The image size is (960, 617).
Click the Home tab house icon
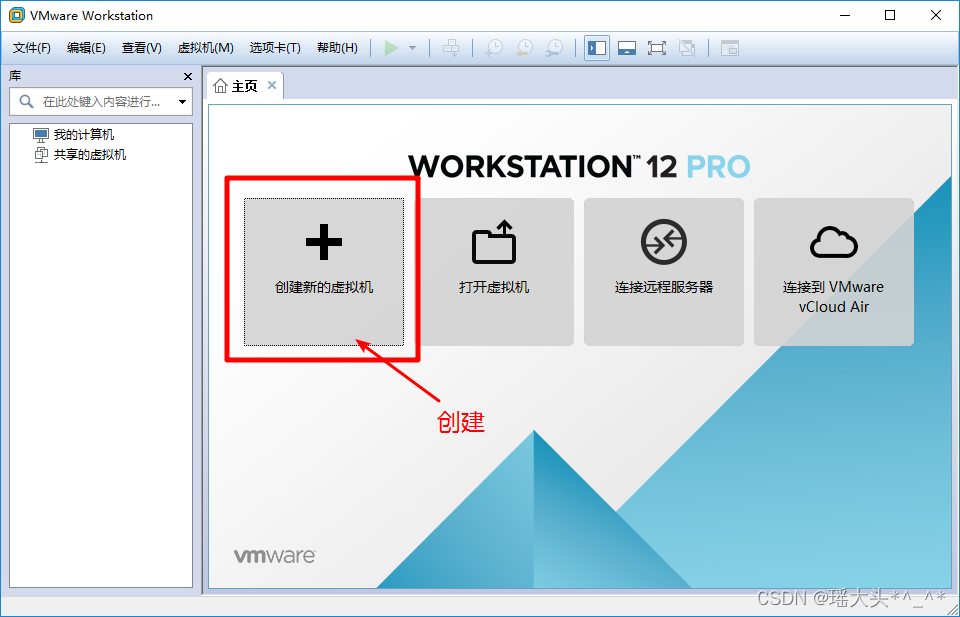[221, 85]
